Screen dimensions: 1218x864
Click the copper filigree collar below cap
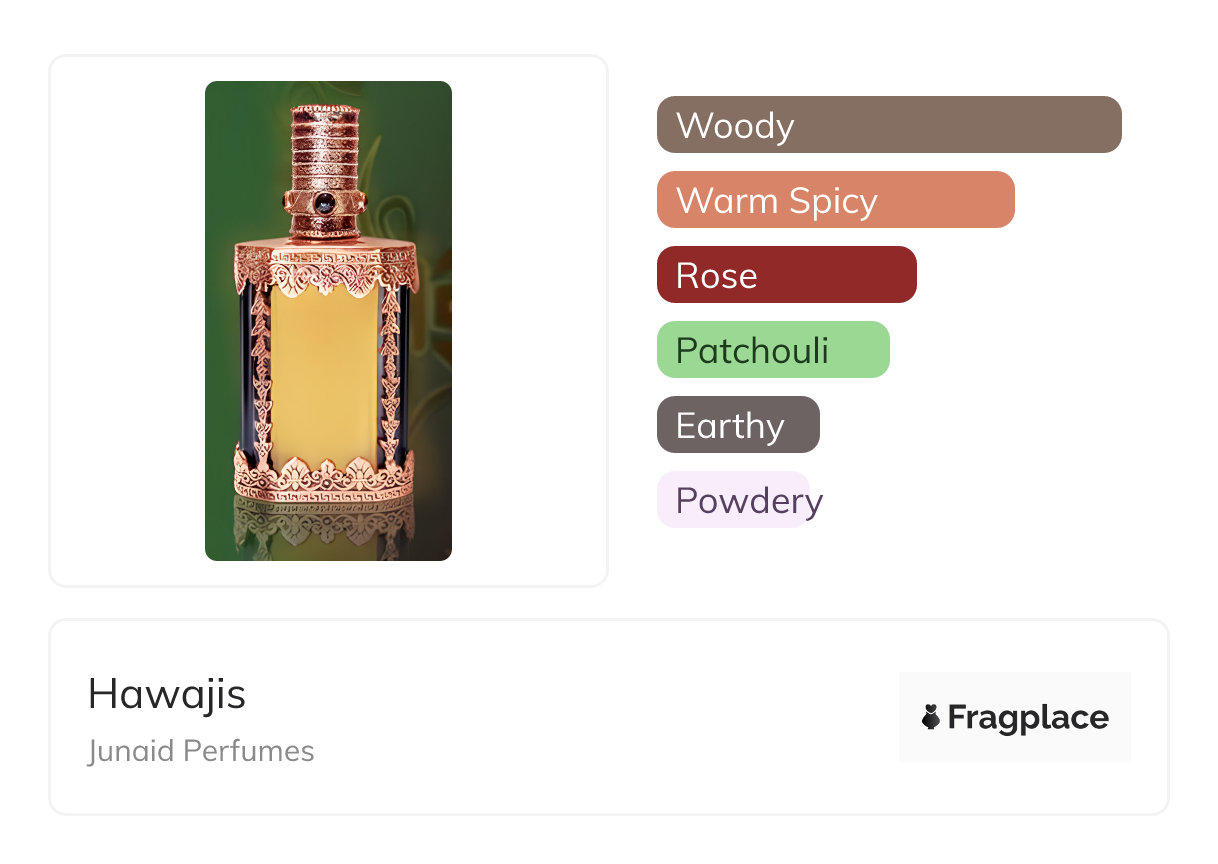324,265
